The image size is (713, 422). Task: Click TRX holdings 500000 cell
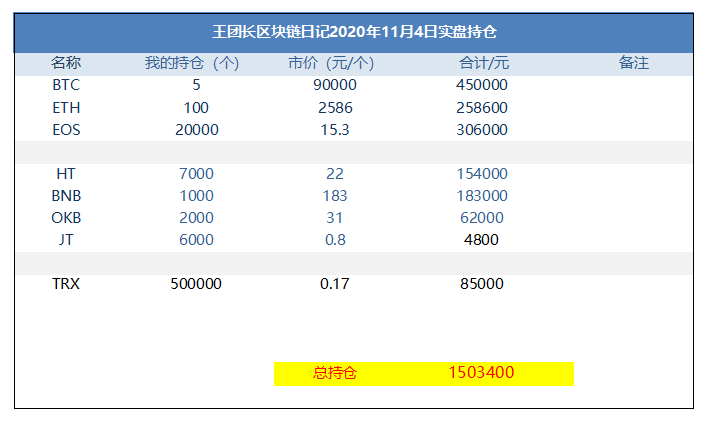pyautogui.click(x=196, y=284)
